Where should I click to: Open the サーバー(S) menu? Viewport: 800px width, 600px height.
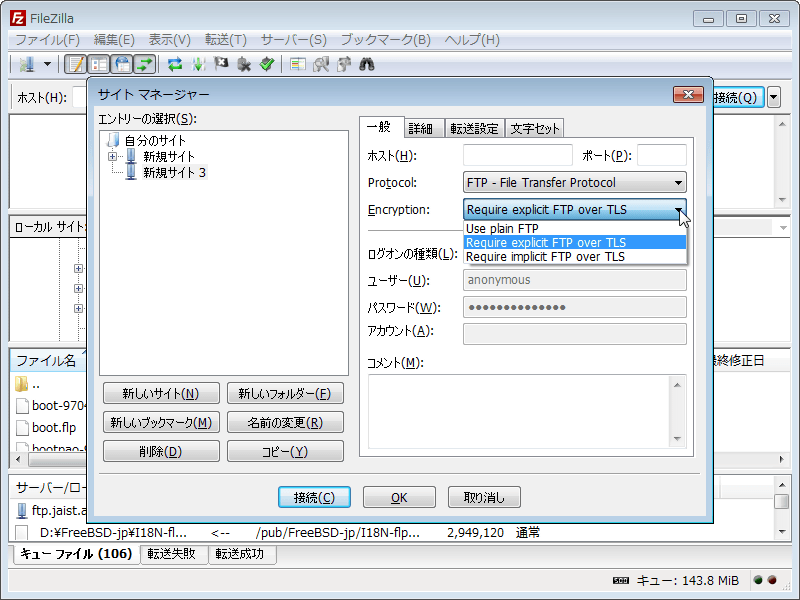point(293,40)
